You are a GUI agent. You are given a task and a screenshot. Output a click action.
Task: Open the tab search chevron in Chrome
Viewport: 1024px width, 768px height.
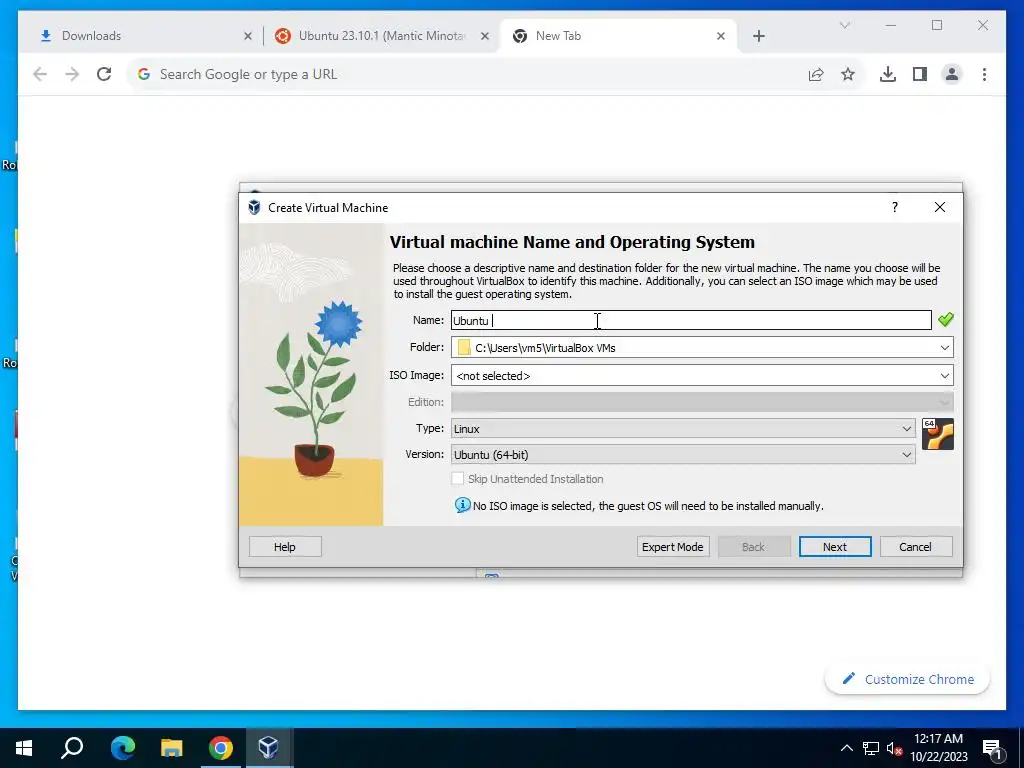coord(844,25)
